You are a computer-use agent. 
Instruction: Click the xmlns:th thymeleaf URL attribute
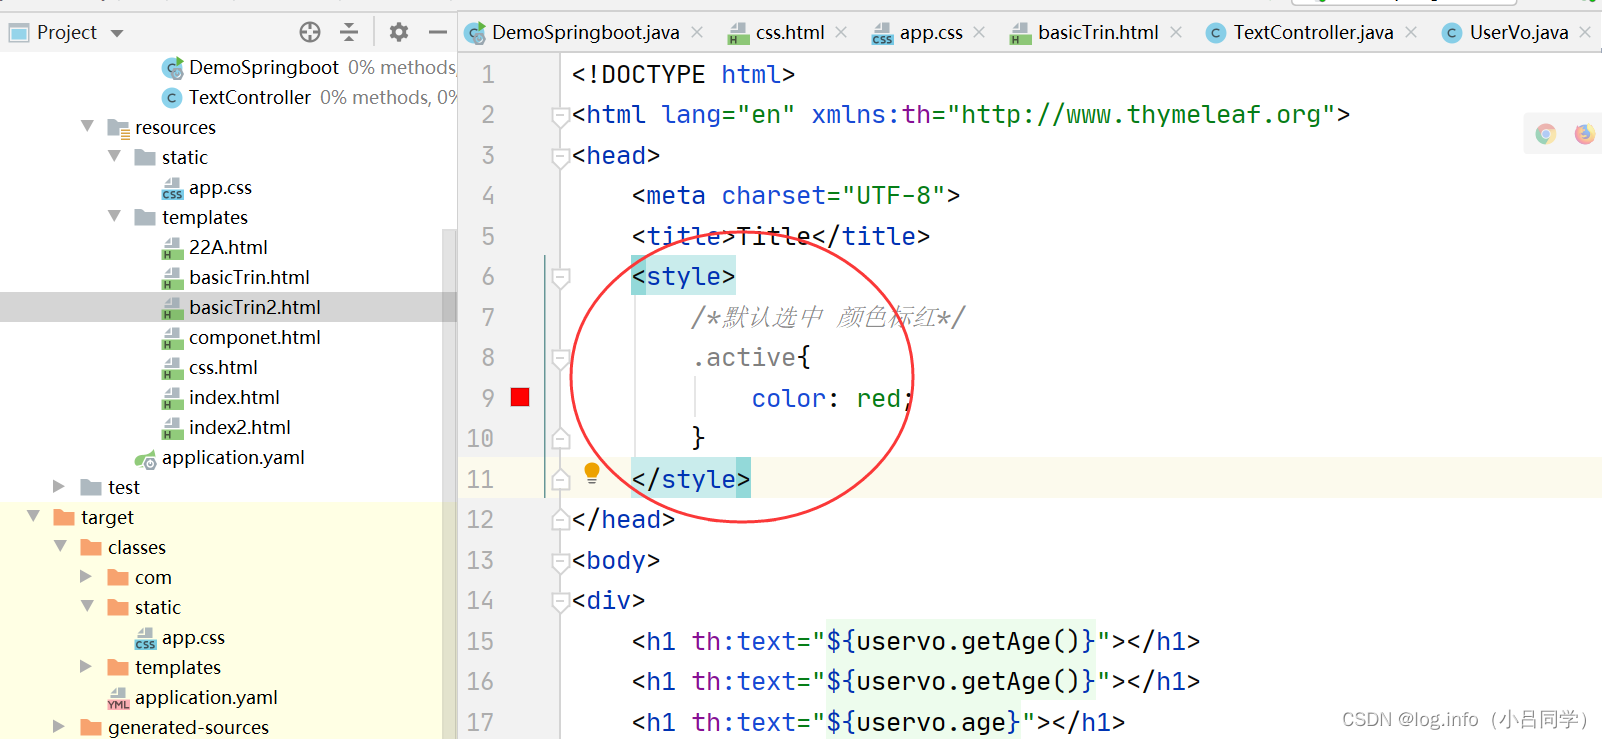pyautogui.click(x=1073, y=115)
